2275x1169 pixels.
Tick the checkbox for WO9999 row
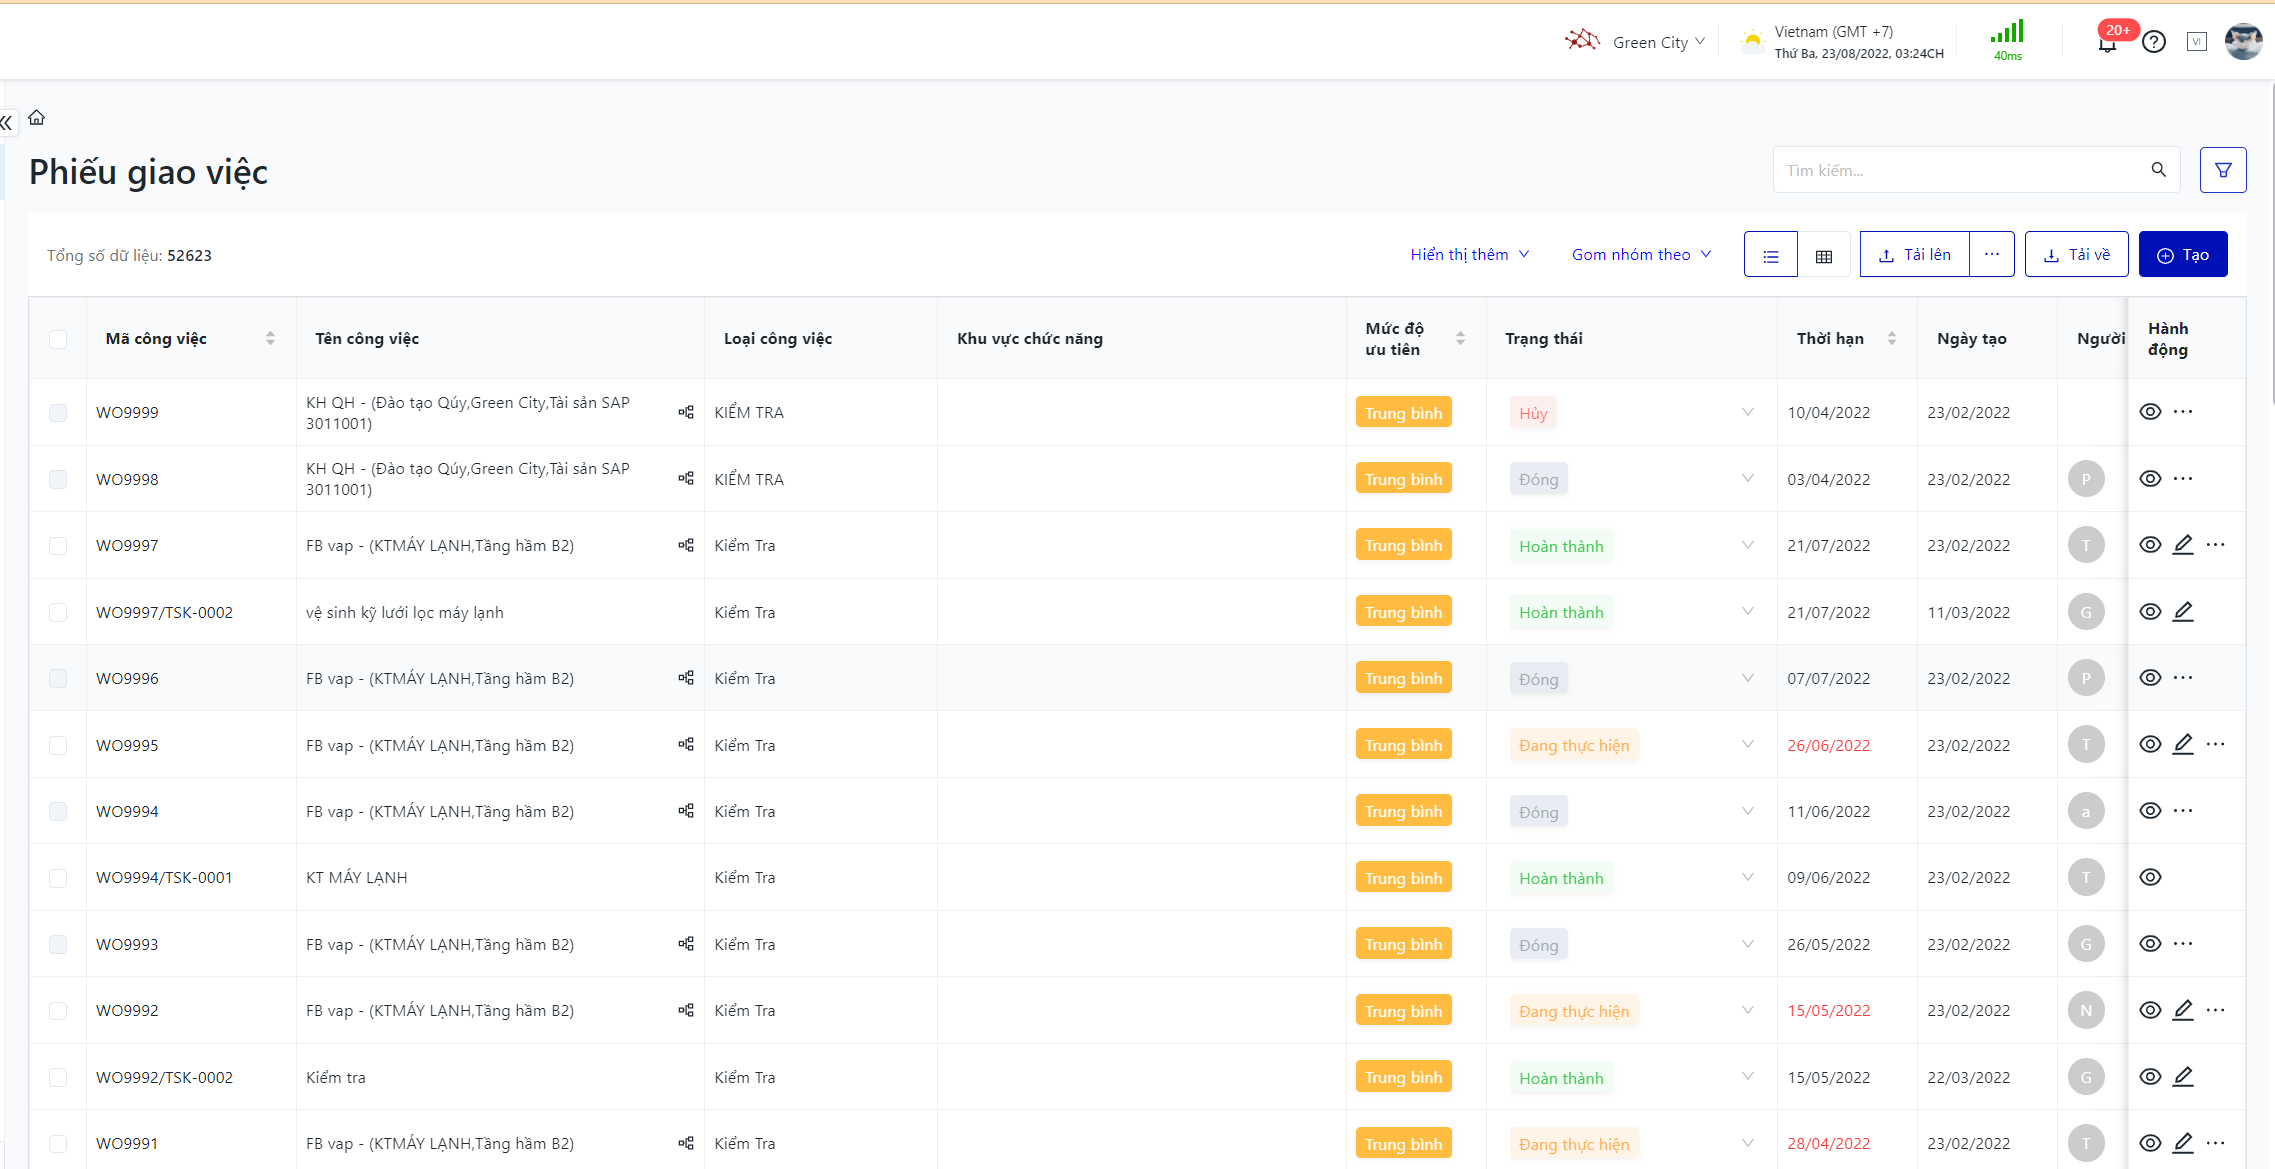[58, 413]
